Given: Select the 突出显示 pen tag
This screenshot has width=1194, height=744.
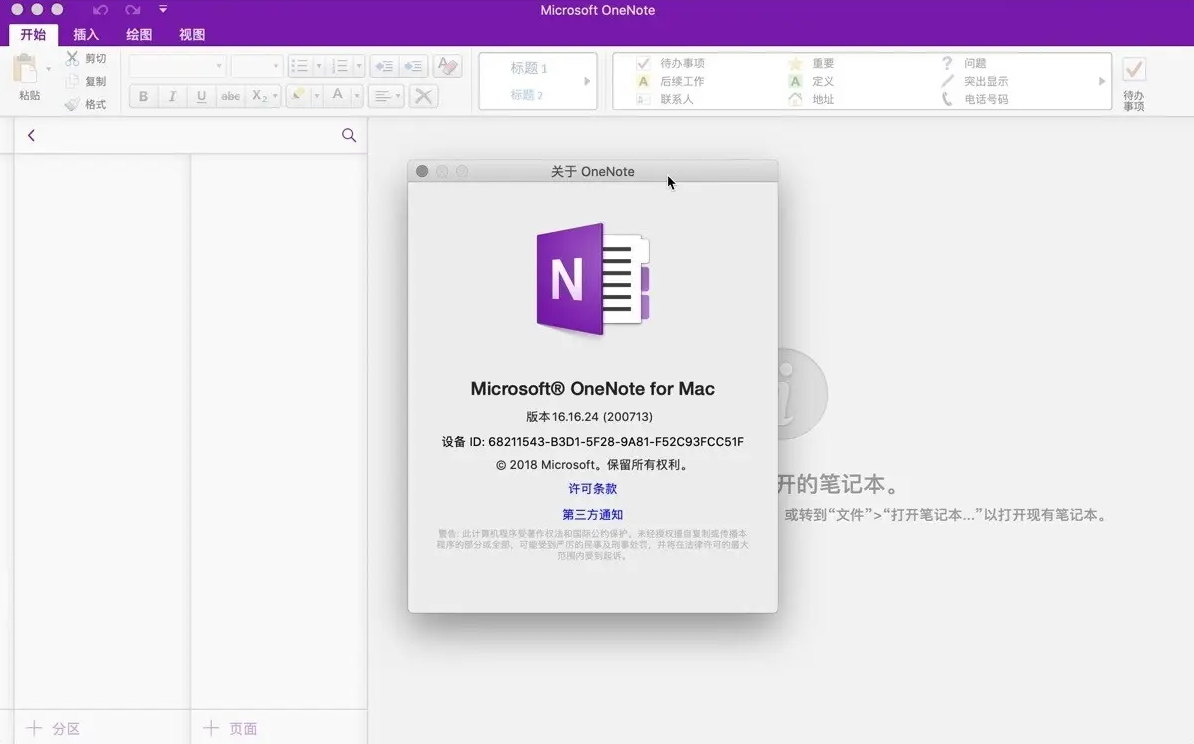Looking at the screenshot, I should 975,81.
